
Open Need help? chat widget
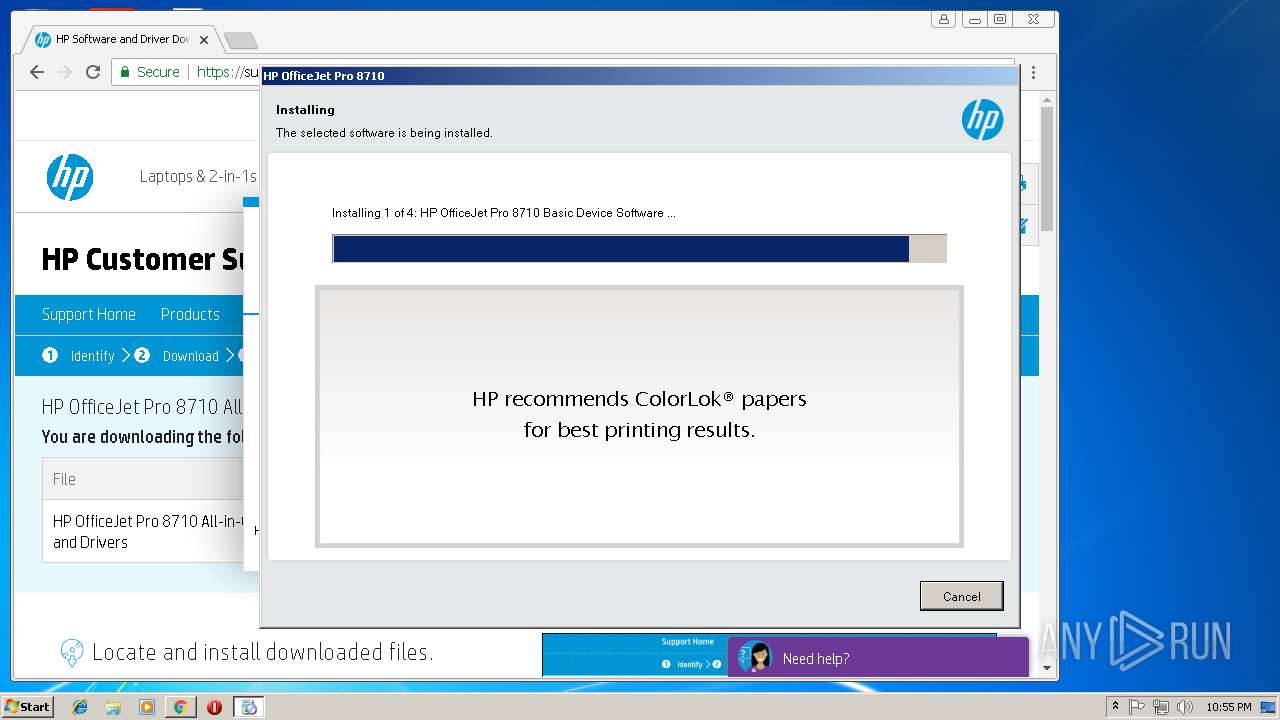pos(878,657)
